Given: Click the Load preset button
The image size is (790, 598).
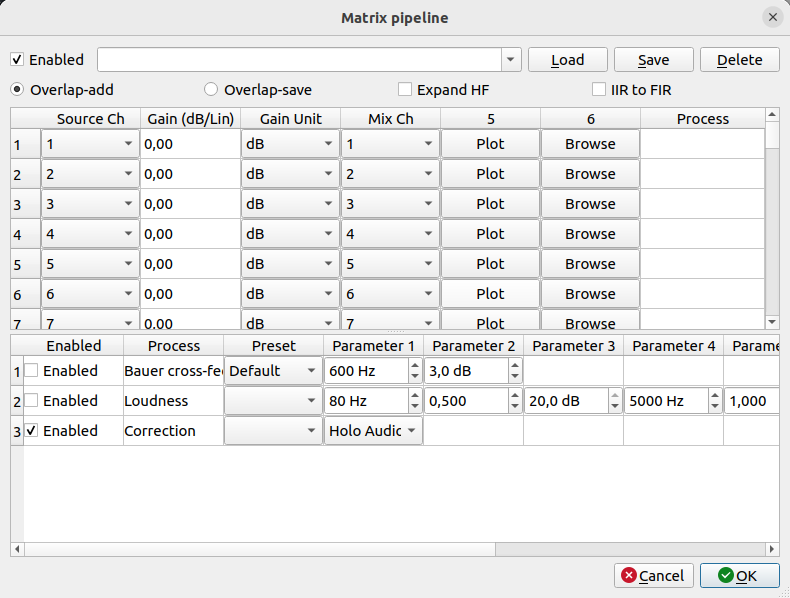Looking at the screenshot, I should [x=567, y=60].
